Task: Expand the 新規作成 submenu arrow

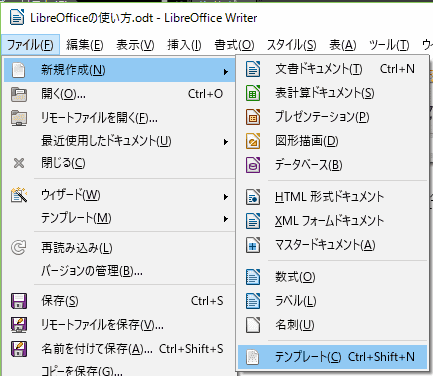Action: (x=226, y=71)
